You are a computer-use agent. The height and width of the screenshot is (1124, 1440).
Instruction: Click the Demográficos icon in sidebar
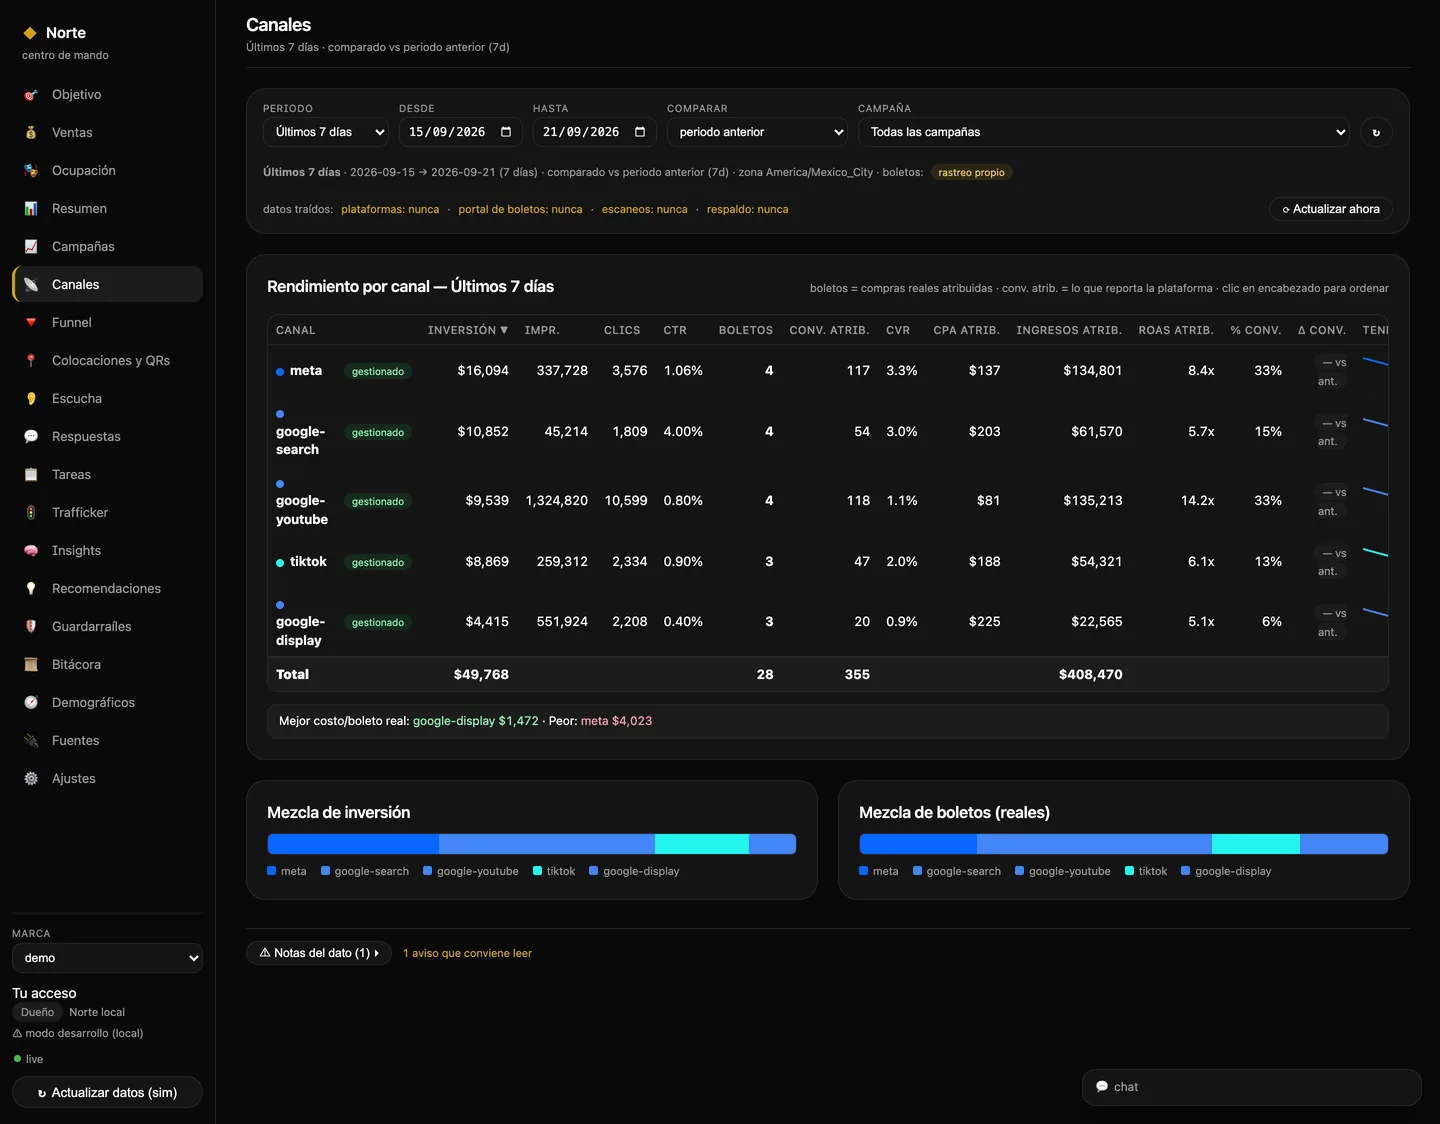tap(31, 703)
